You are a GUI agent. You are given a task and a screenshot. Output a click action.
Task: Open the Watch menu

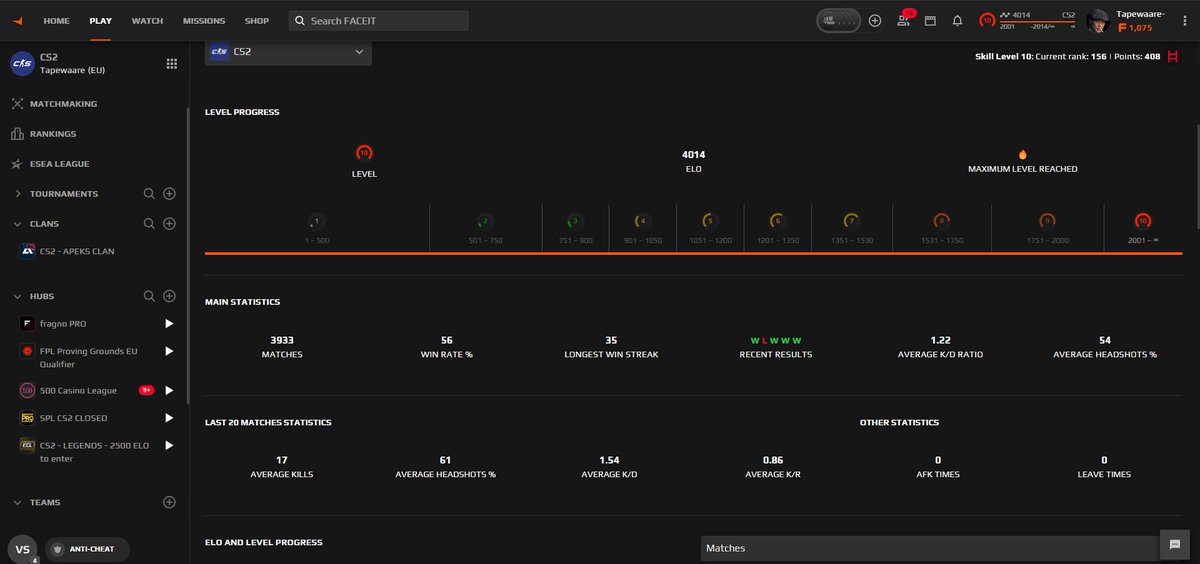147,20
